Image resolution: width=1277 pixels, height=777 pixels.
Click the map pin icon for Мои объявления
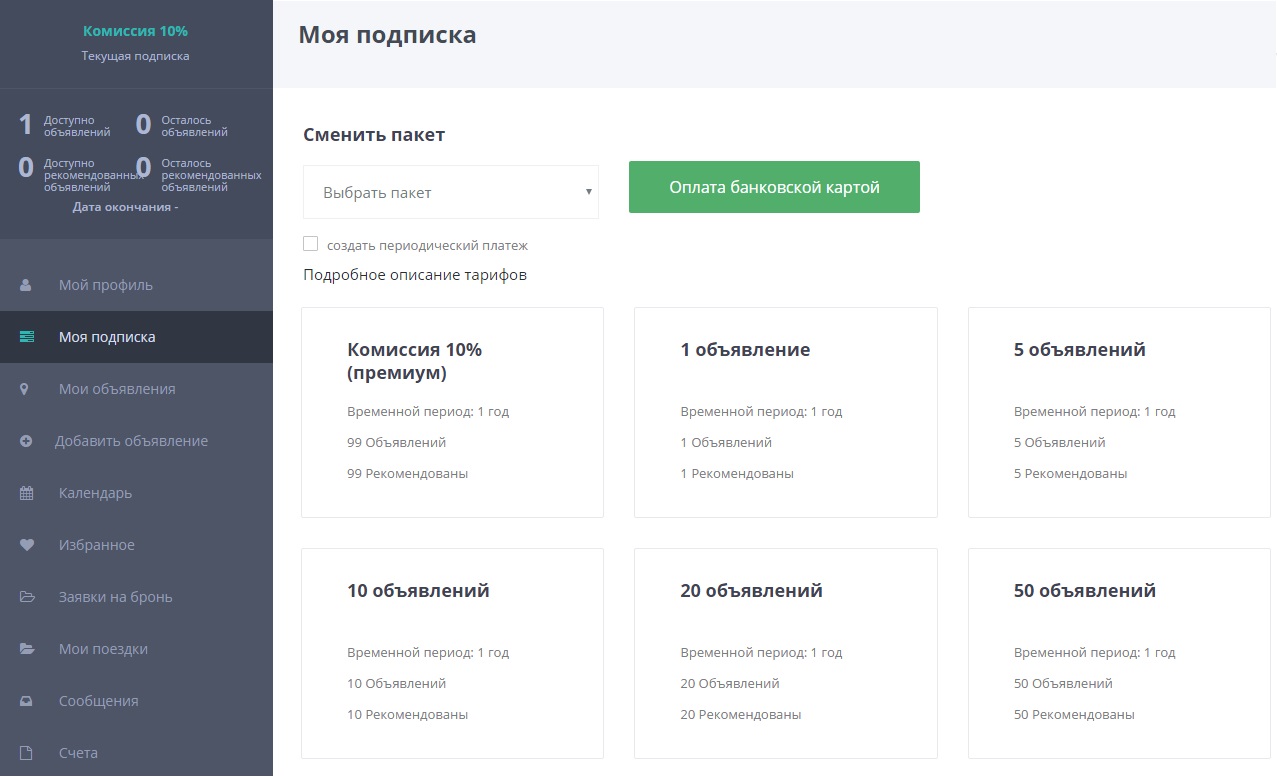(26, 389)
